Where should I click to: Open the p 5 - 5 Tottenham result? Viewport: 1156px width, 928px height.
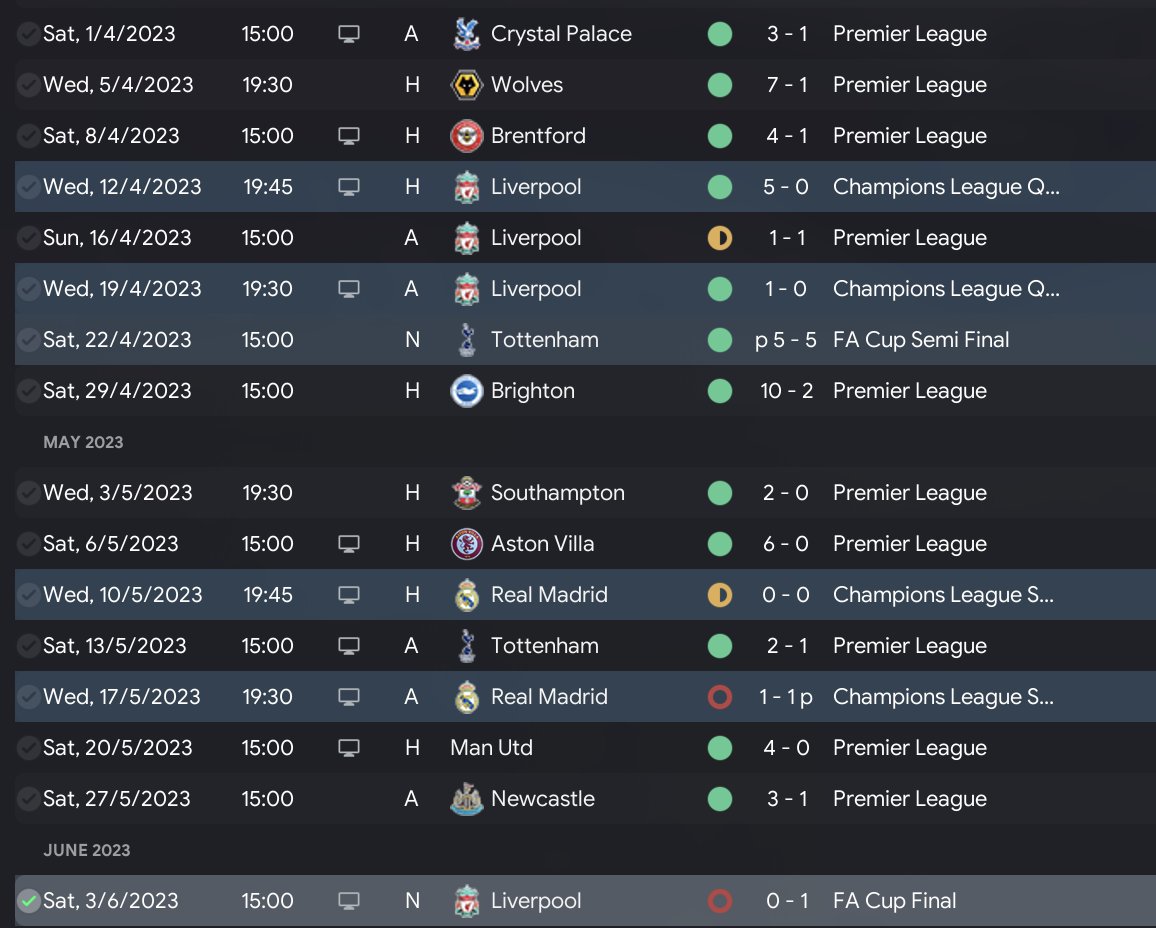coord(786,340)
